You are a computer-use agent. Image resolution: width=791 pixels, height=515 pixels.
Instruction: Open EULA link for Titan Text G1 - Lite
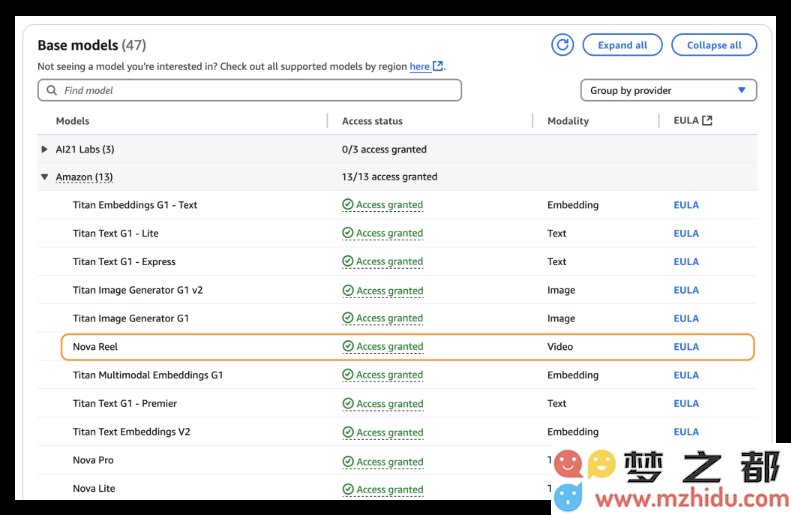pos(686,234)
